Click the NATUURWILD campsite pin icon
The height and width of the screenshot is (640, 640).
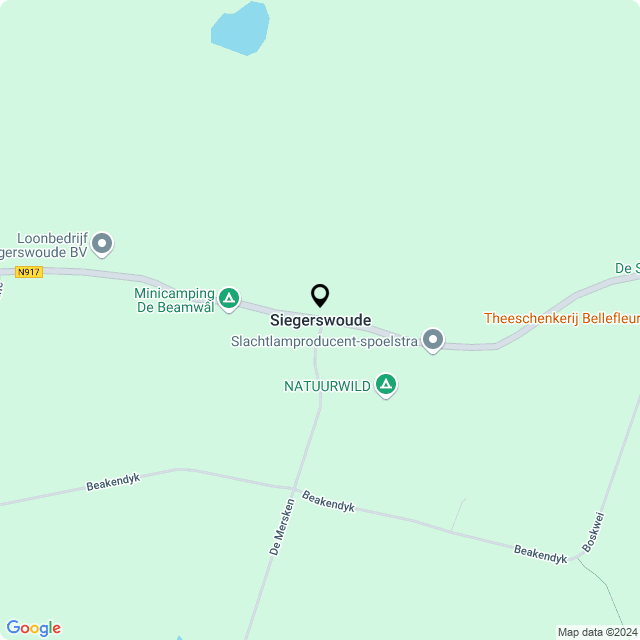(x=386, y=385)
